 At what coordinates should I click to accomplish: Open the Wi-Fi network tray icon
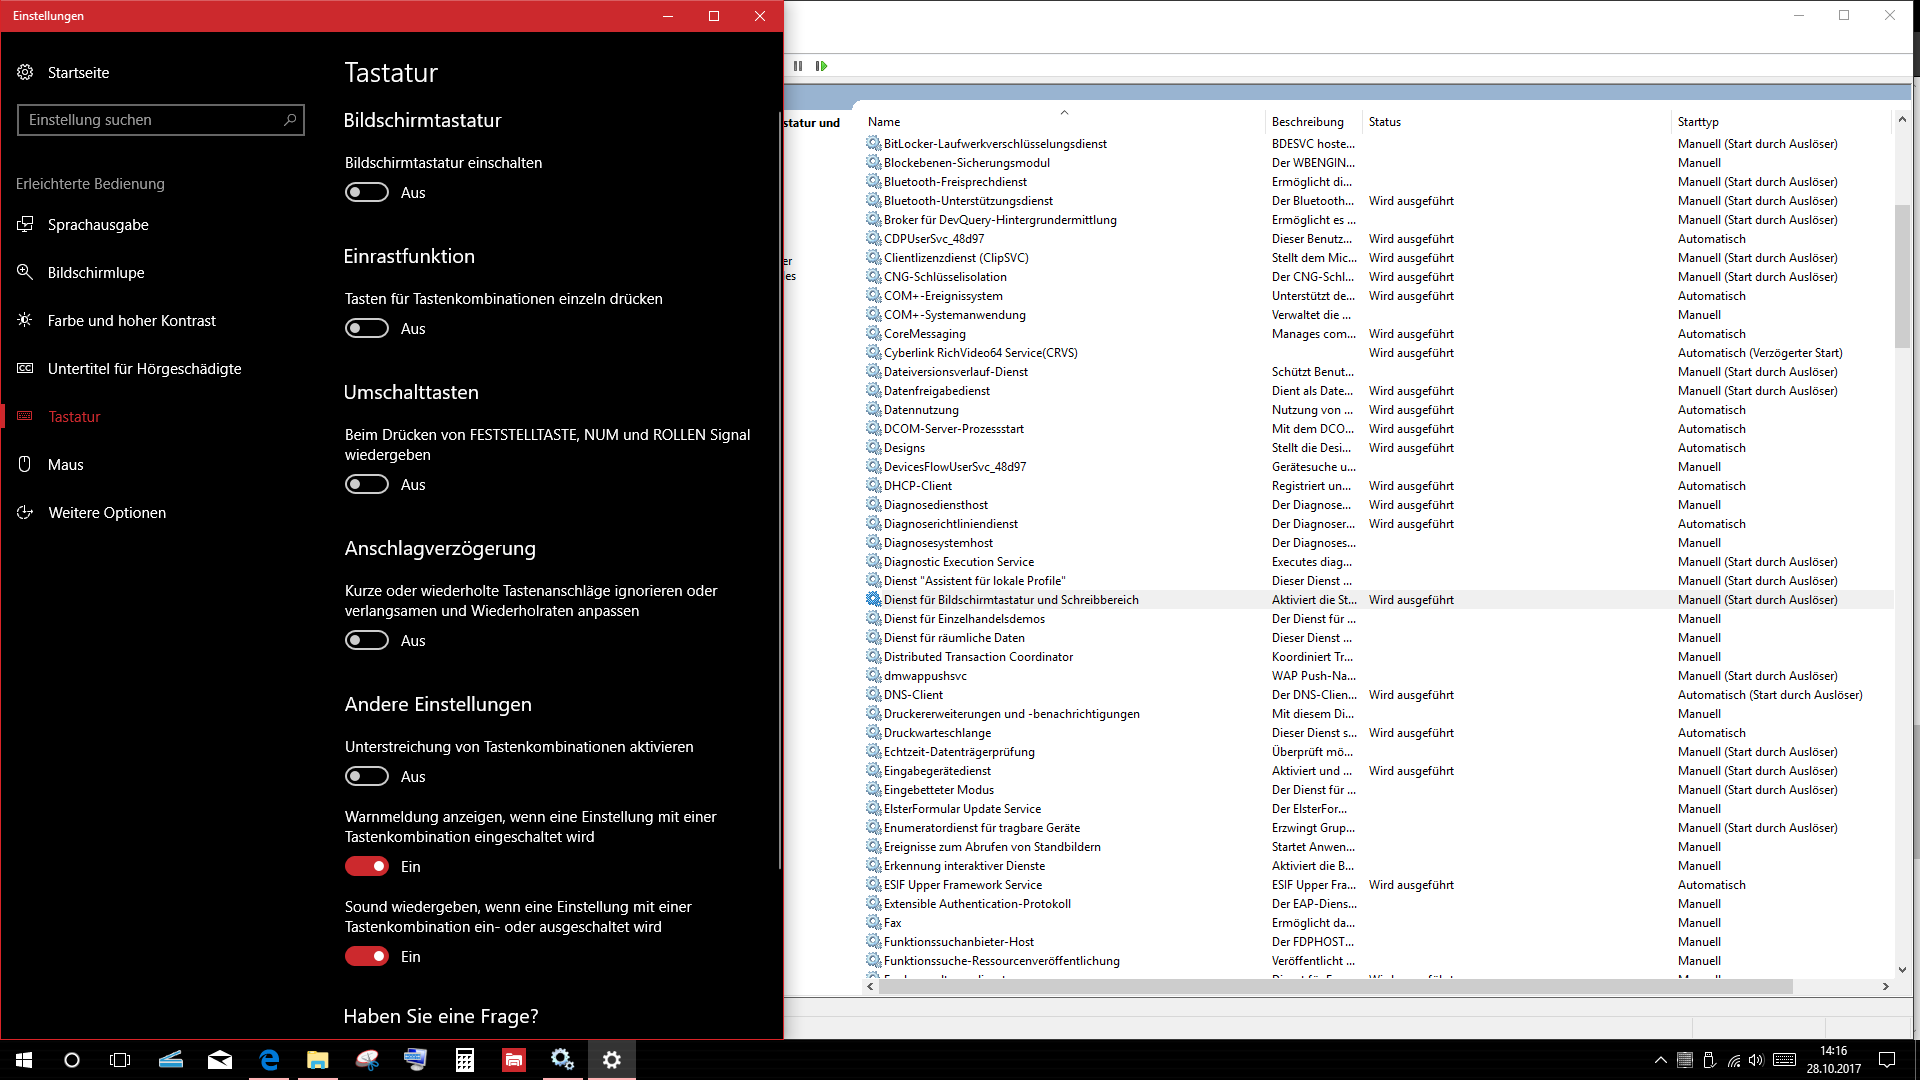point(1733,1060)
